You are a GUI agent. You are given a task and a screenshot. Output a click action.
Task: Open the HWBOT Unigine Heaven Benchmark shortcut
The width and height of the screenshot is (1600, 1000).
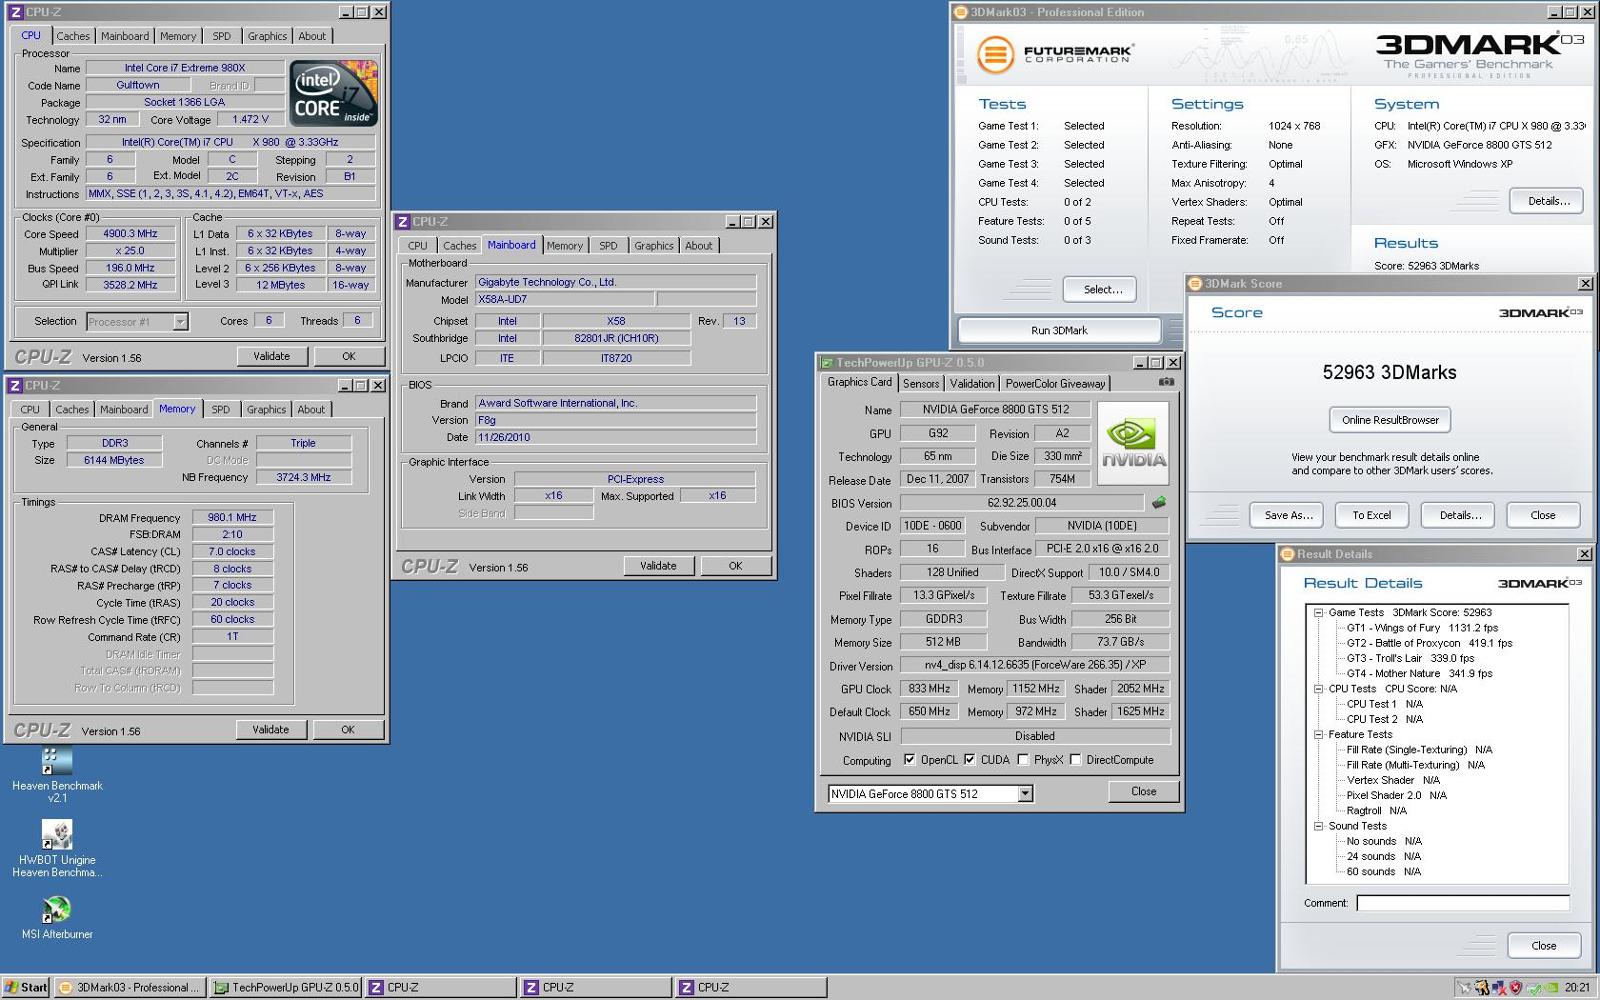tap(57, 849)
